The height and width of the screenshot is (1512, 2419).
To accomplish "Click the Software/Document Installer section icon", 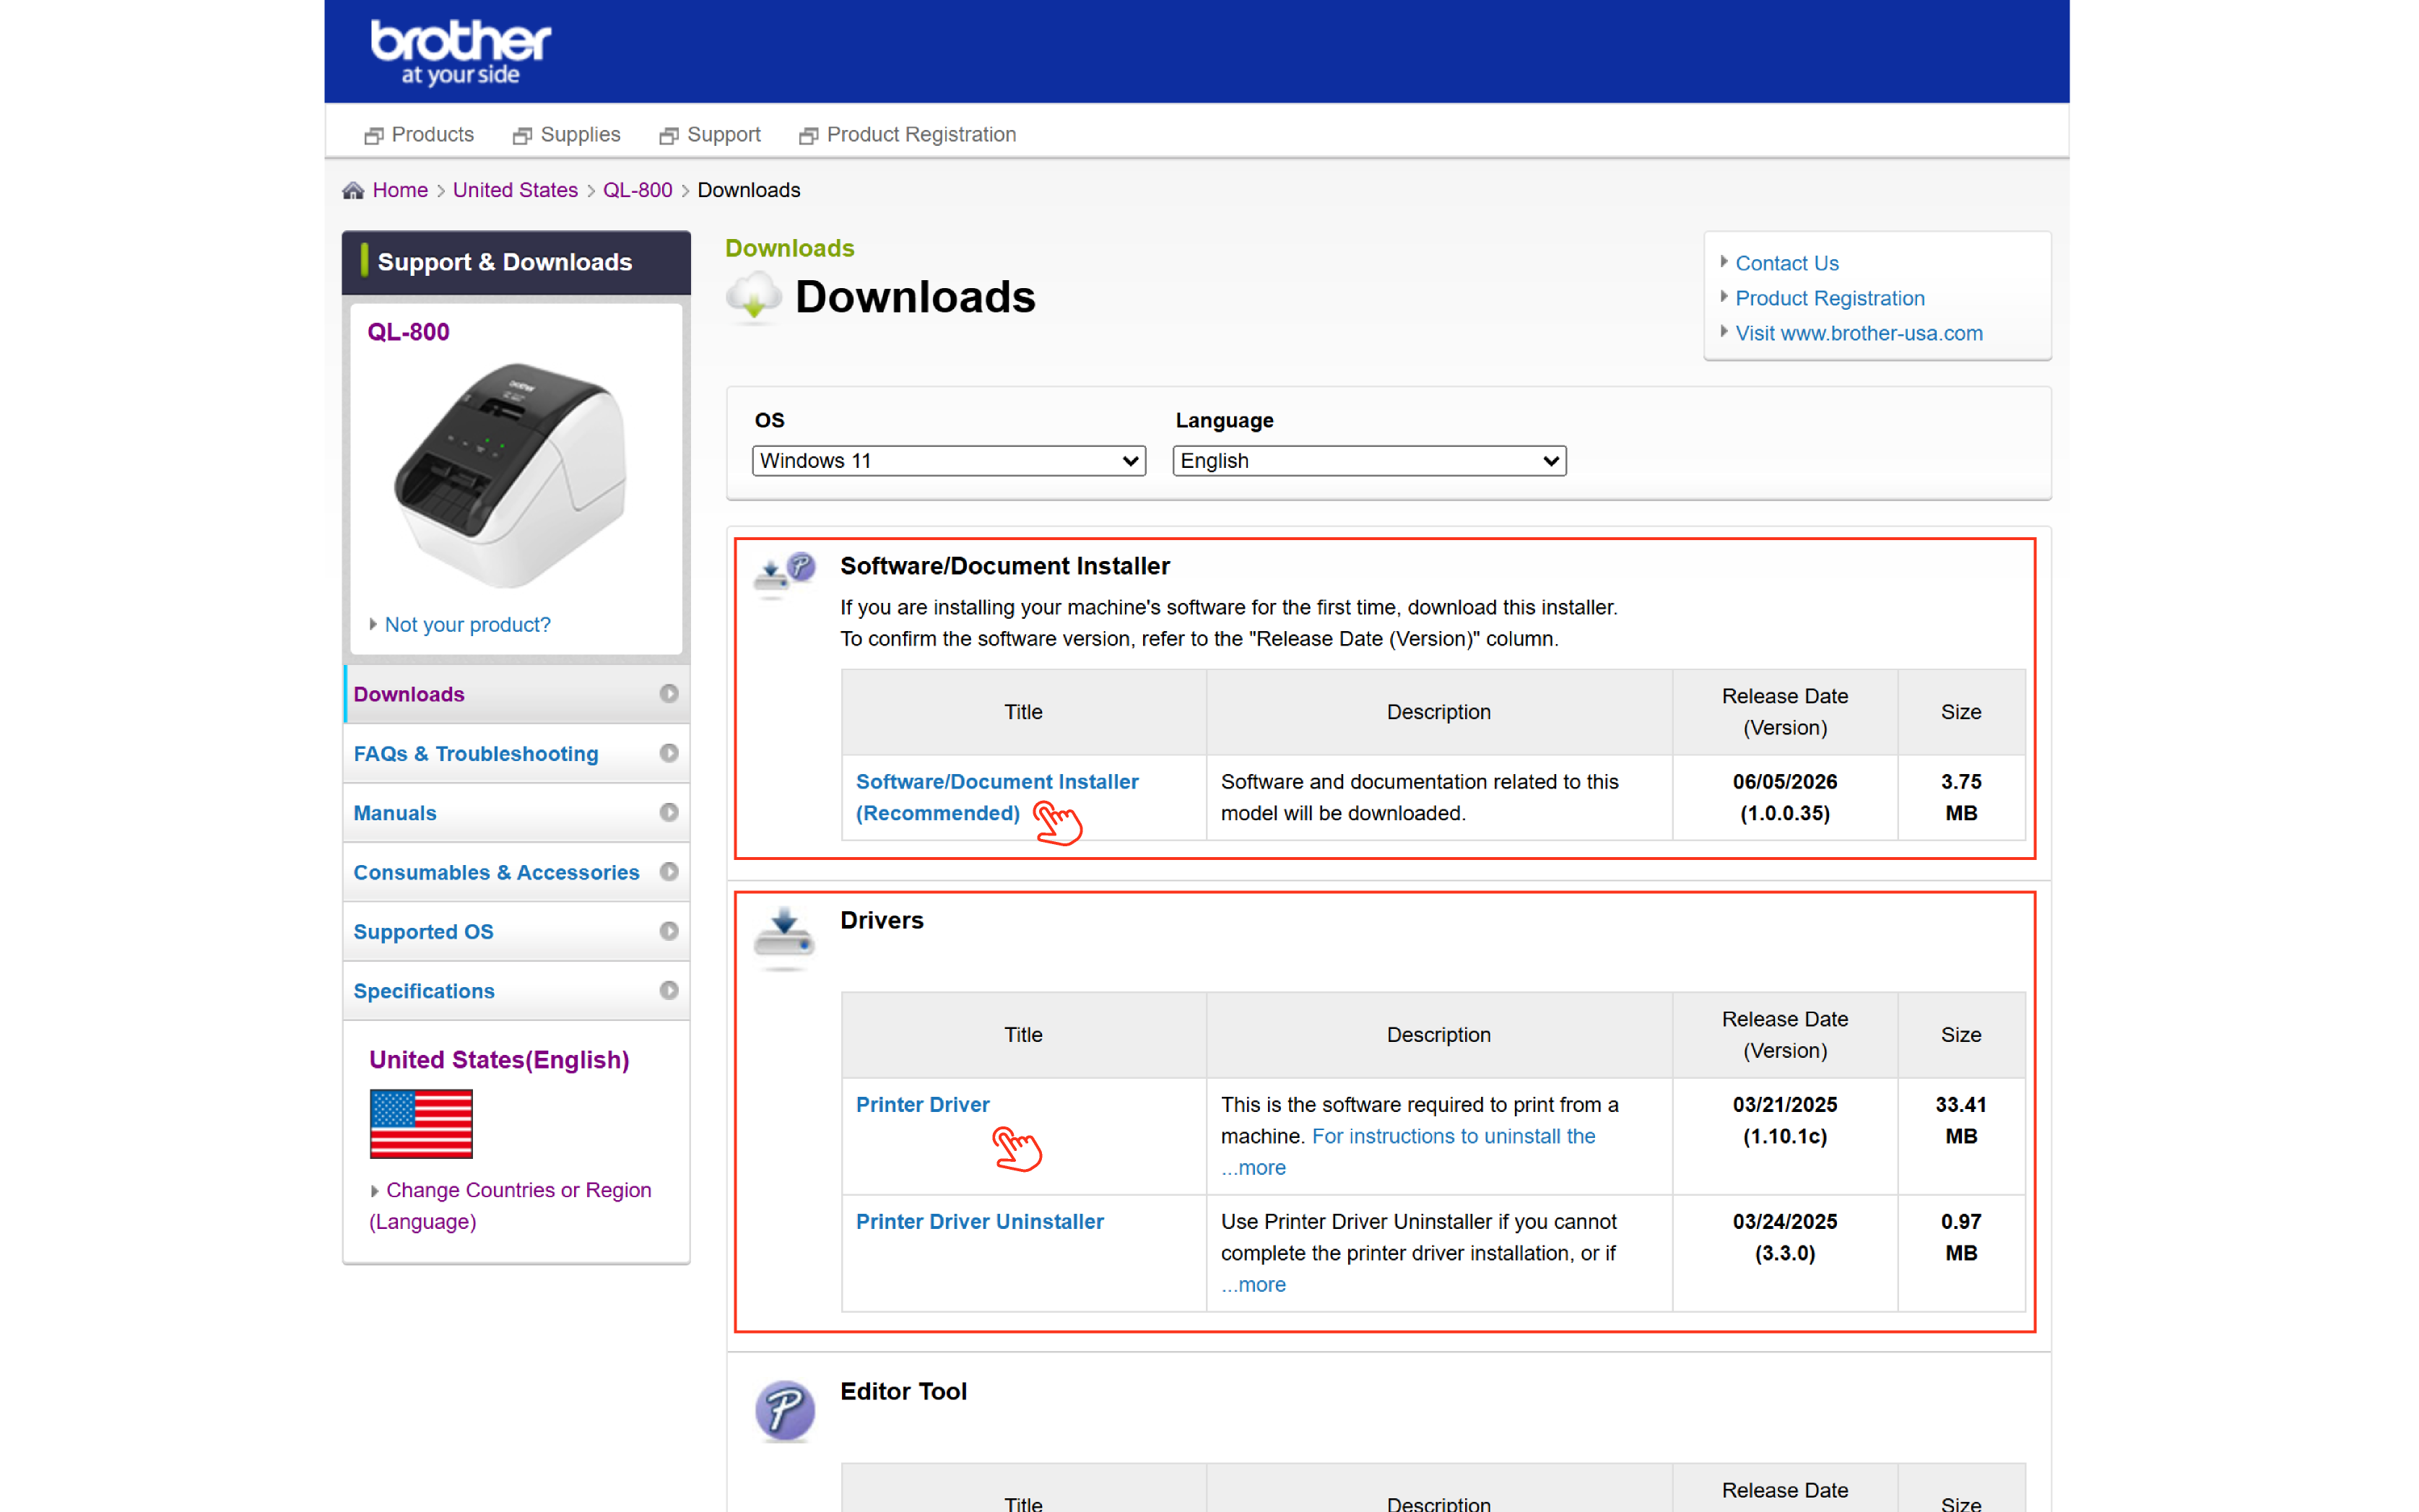I will 785,574.
